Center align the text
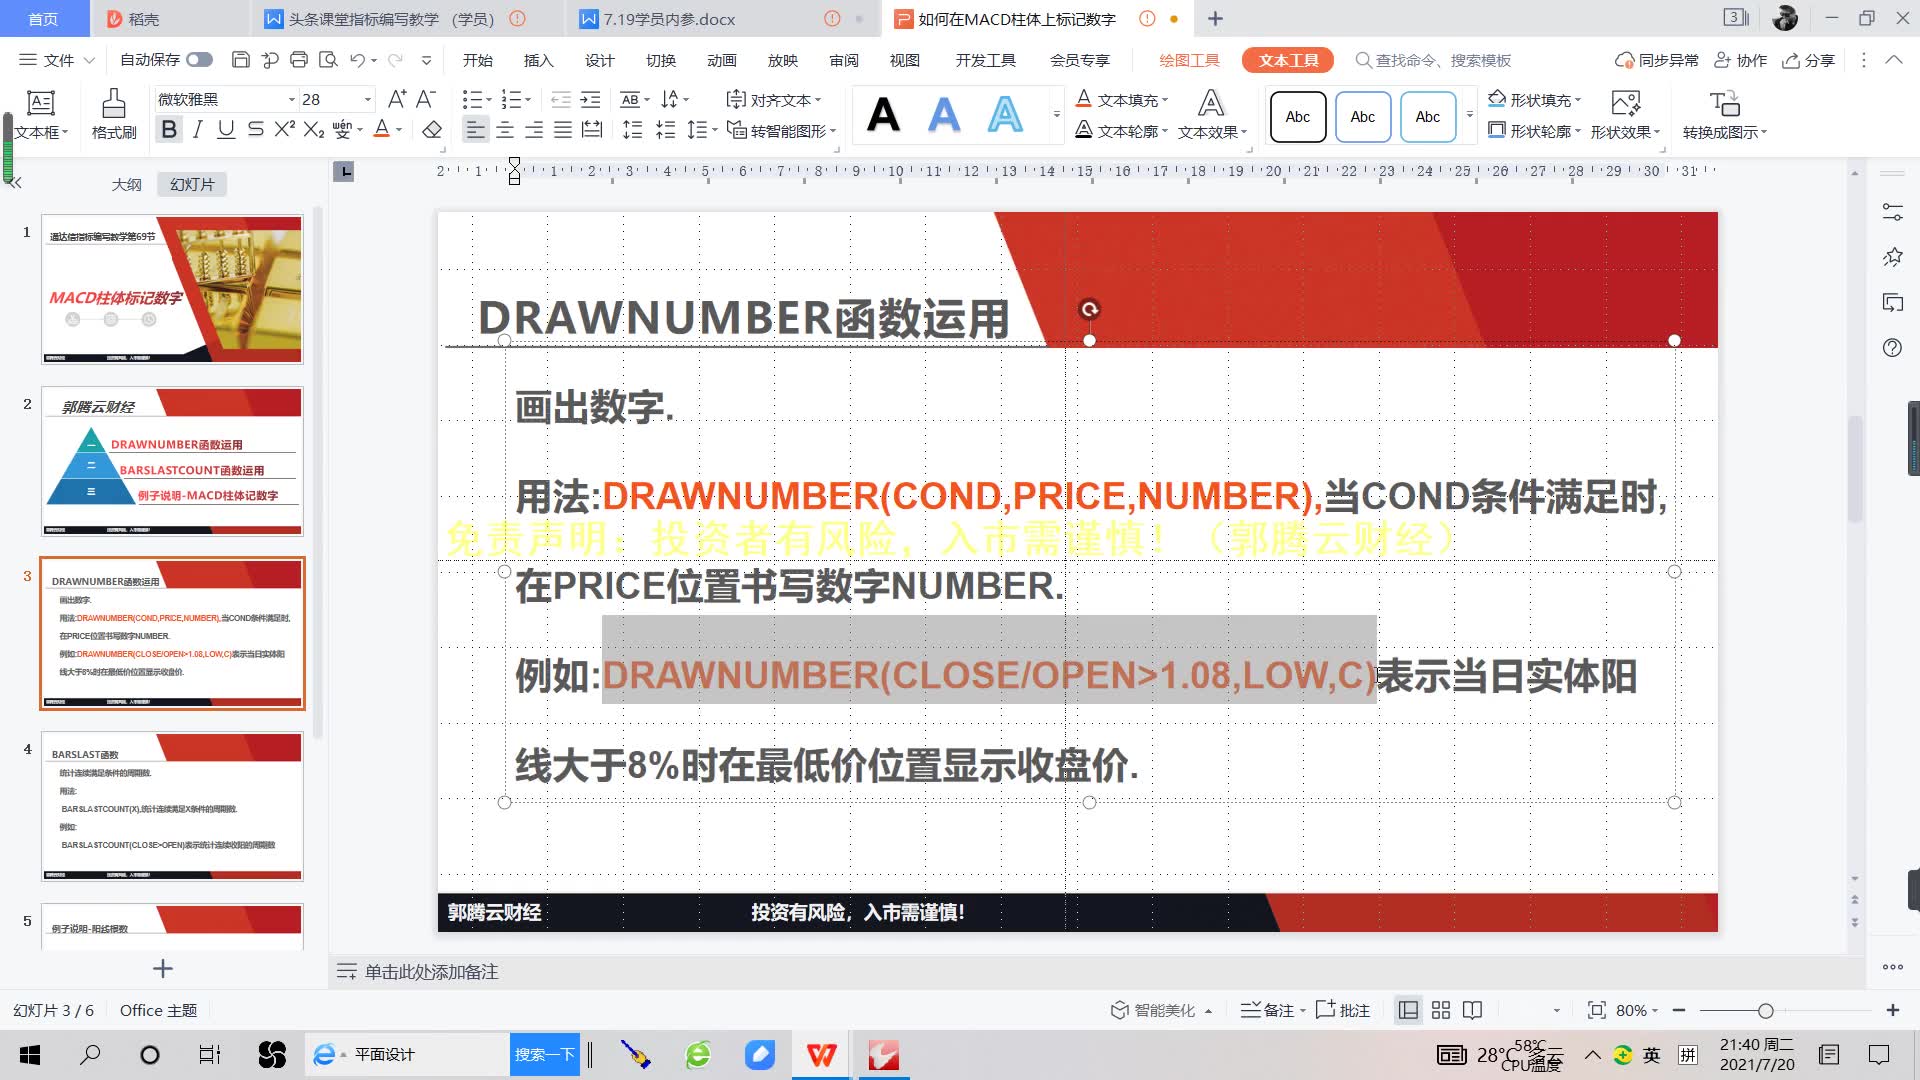This screenshot has width=1920, height=1080. (x=505, y=130)
